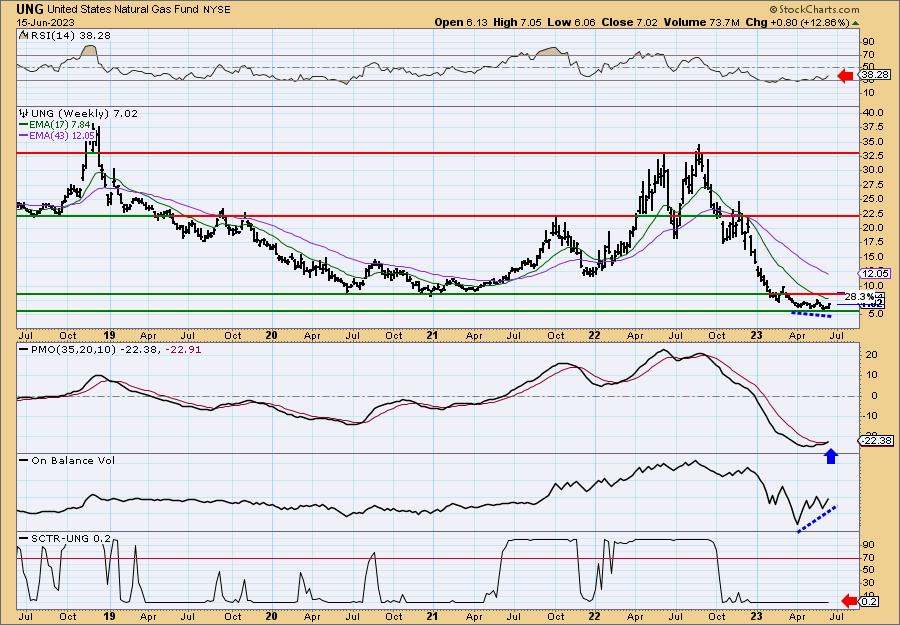Image resolution: width=900 pixels, height=625 pixels.
Task: Click the Volume 73.7M value
Action: [699, 22]
